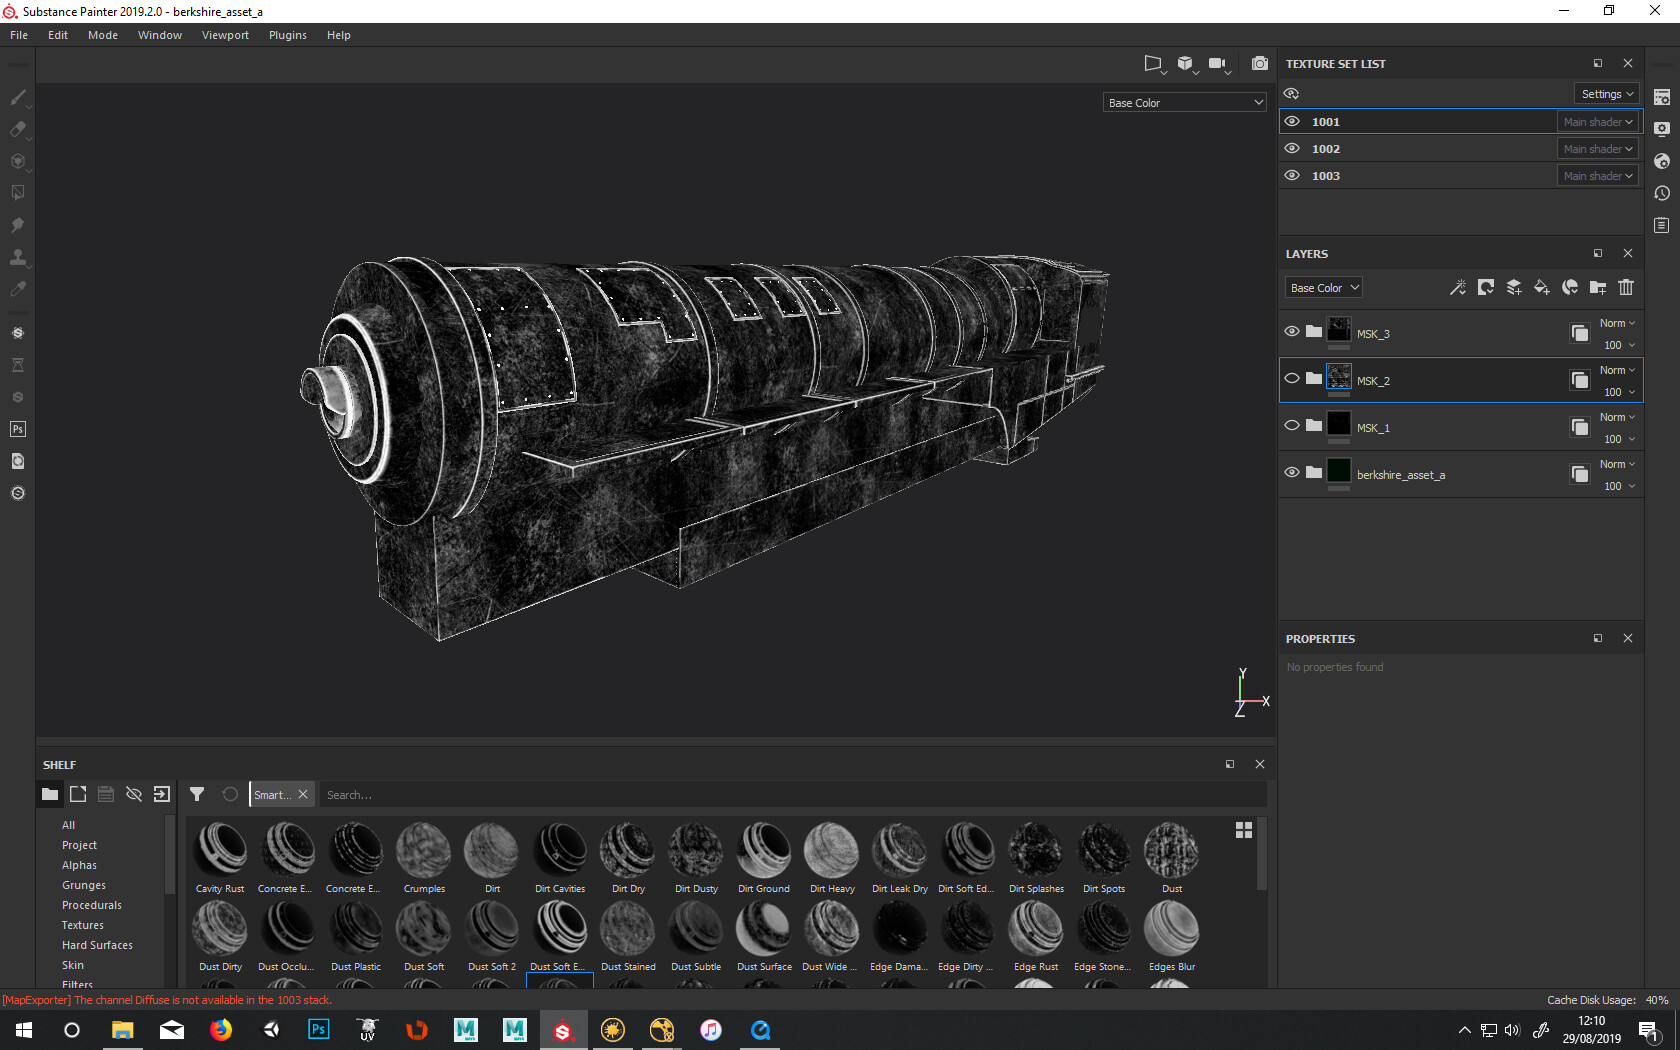
Task: Click the shelf Search field
Action: [x=790, y=795]
